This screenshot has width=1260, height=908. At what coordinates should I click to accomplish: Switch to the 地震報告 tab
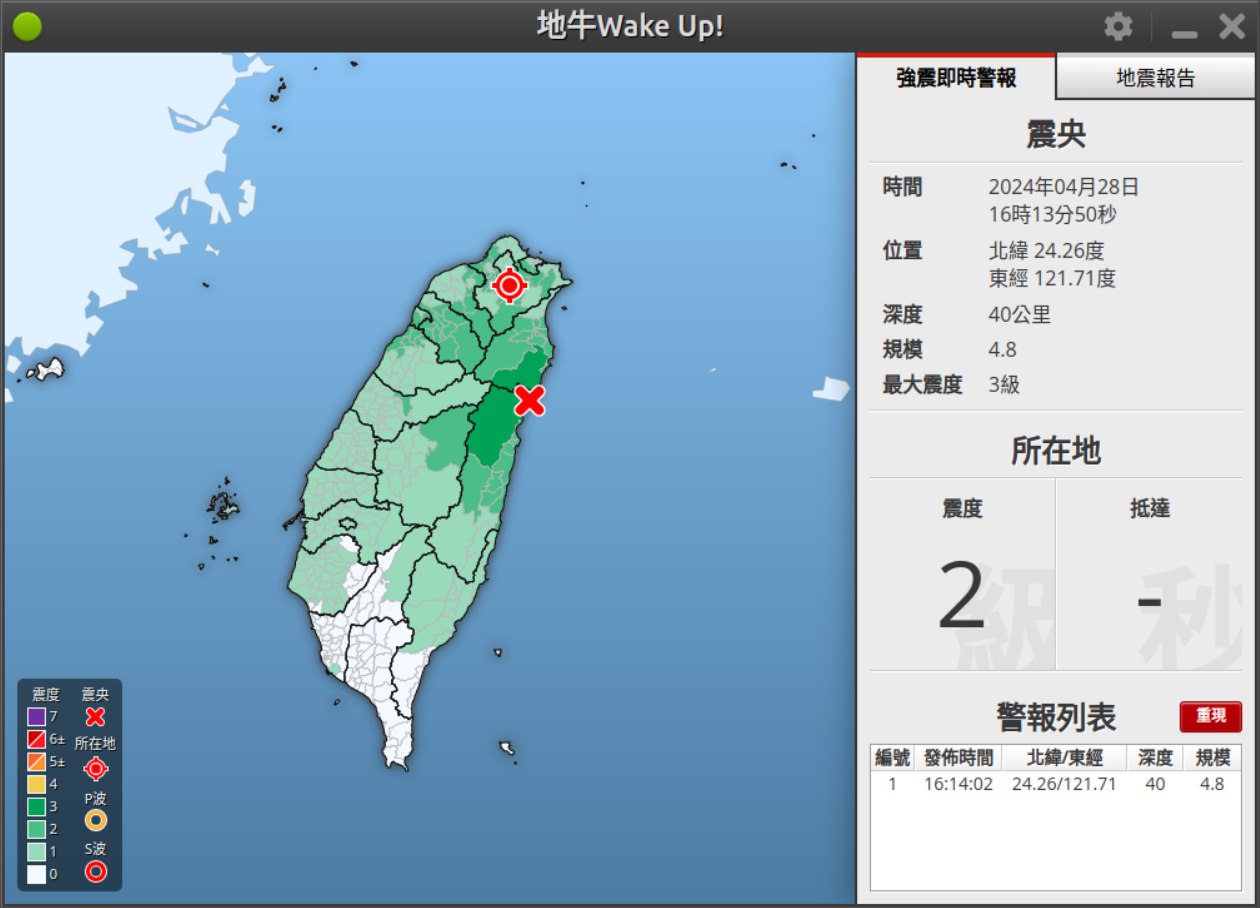pyautogui.click(x=1155, y=78)
